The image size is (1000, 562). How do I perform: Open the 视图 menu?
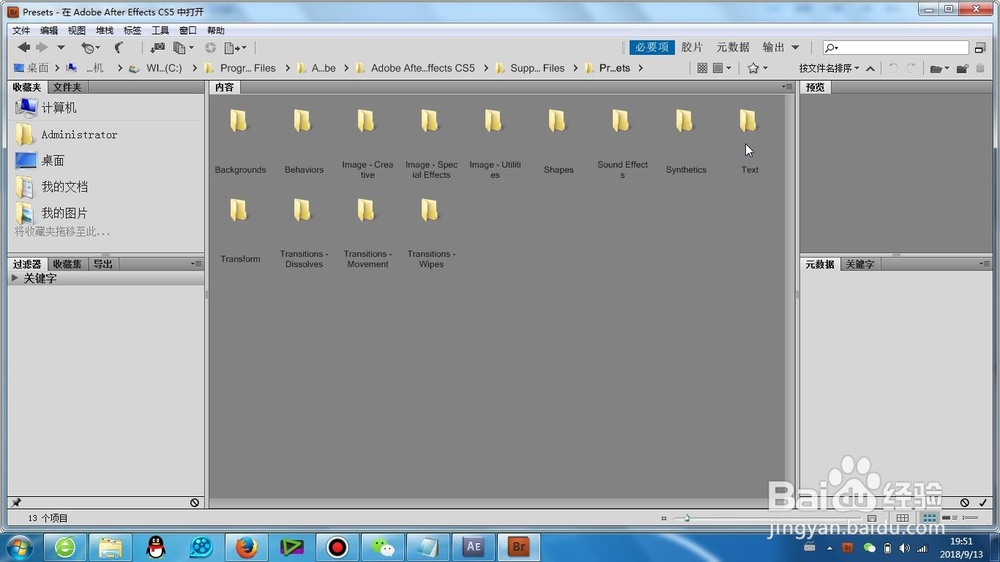click(x=77, y=30)
